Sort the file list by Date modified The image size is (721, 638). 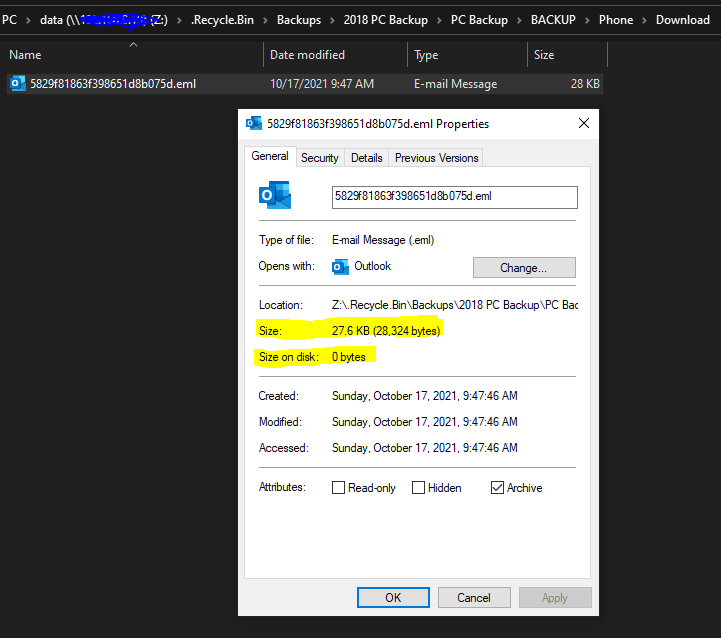(x=307, y=55)
